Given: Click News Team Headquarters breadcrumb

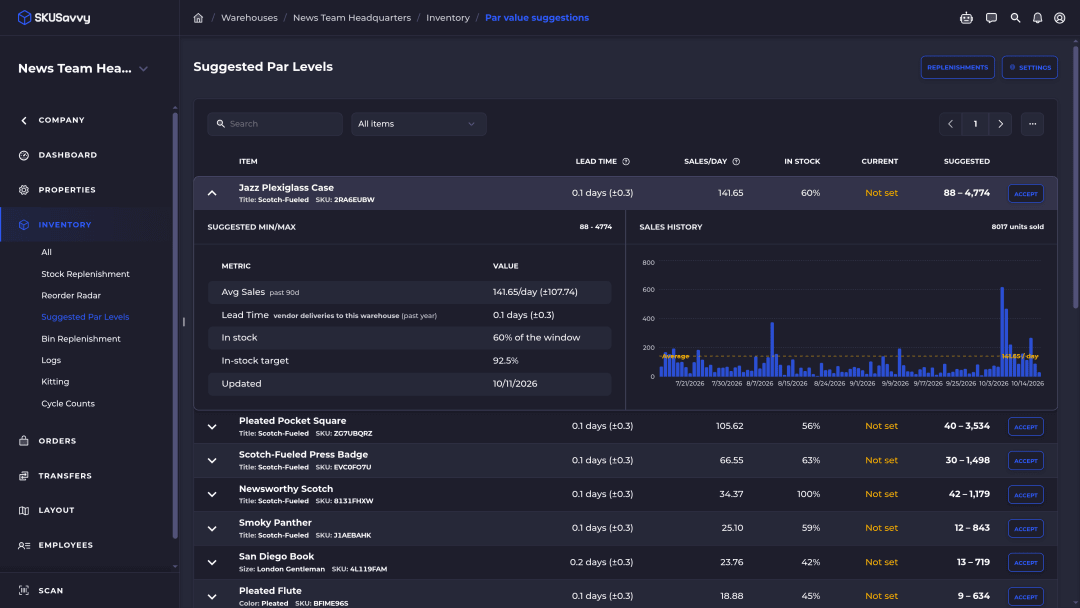Looking at the screenshot, I should pos(352,18).
